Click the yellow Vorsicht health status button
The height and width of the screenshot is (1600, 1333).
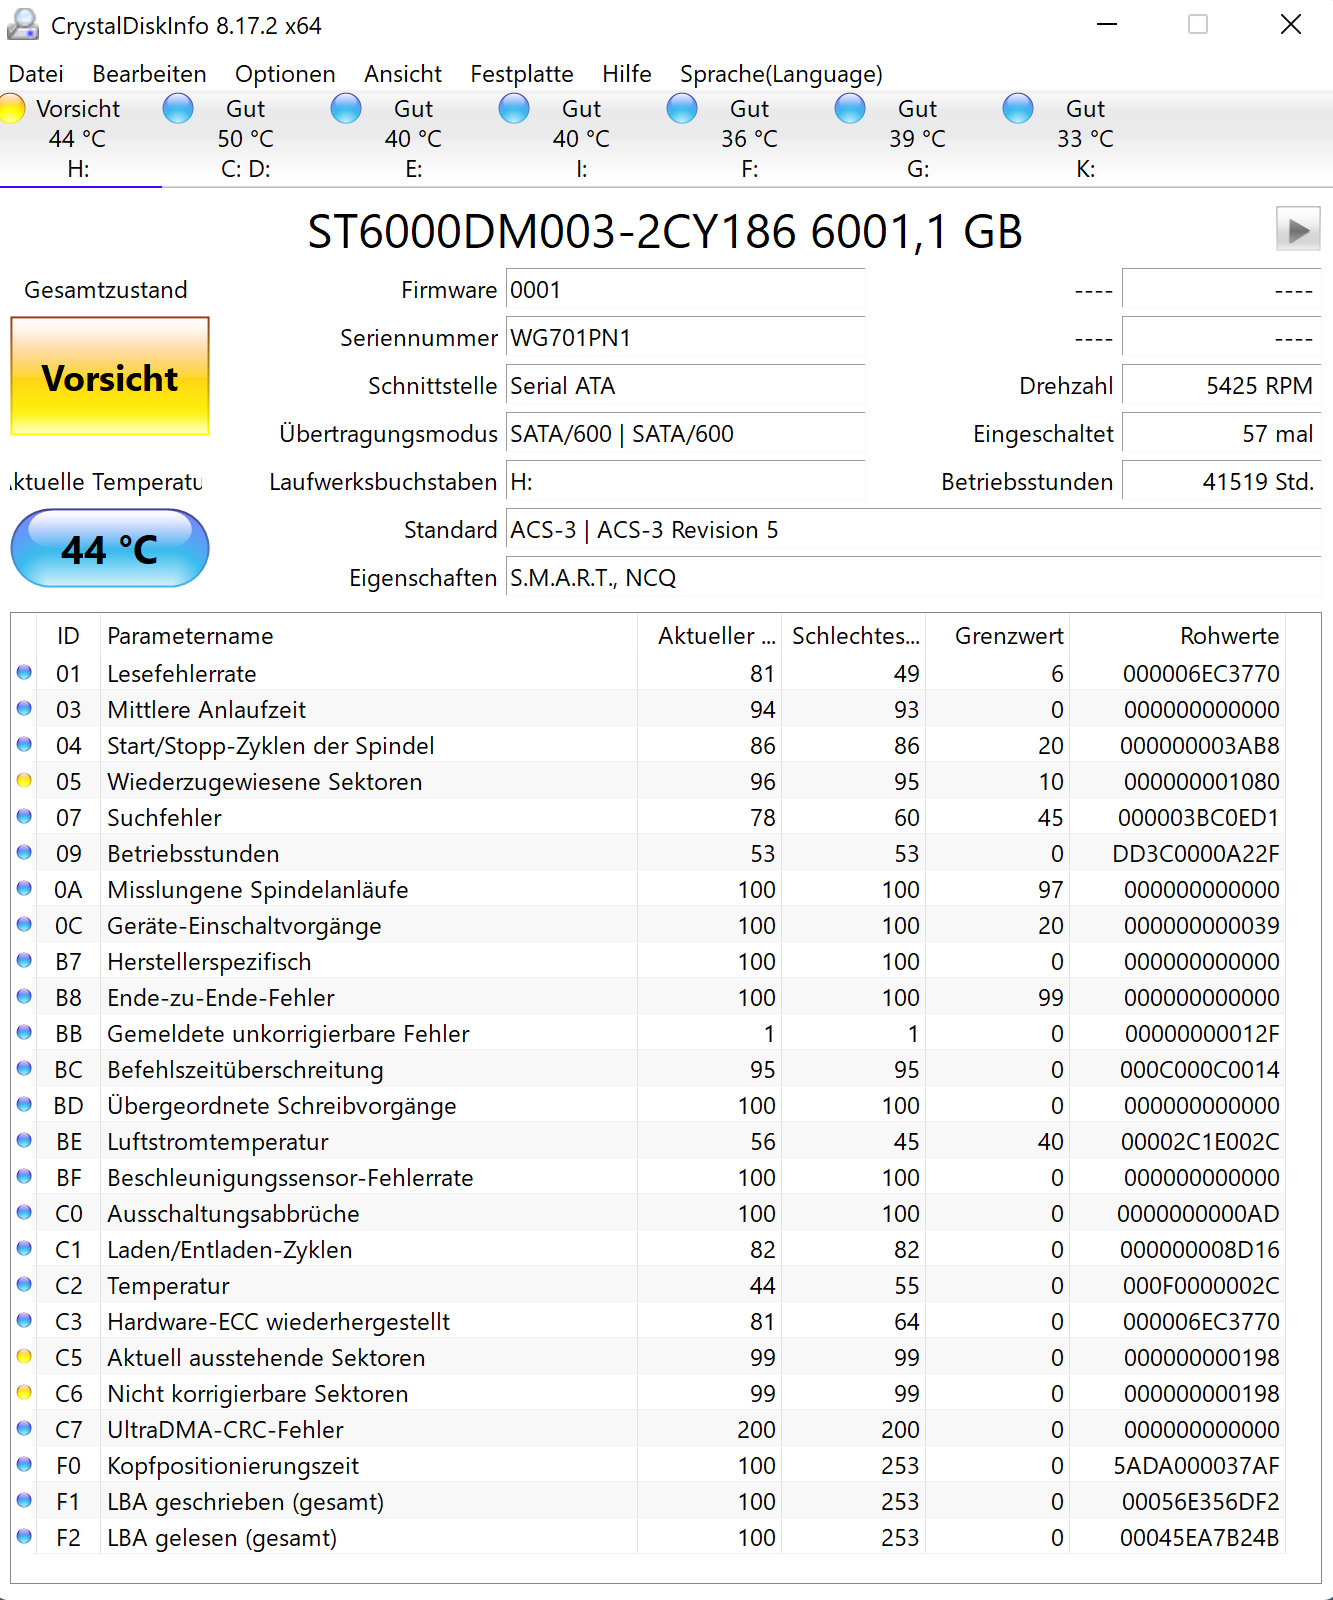click(x=110, y=377)
